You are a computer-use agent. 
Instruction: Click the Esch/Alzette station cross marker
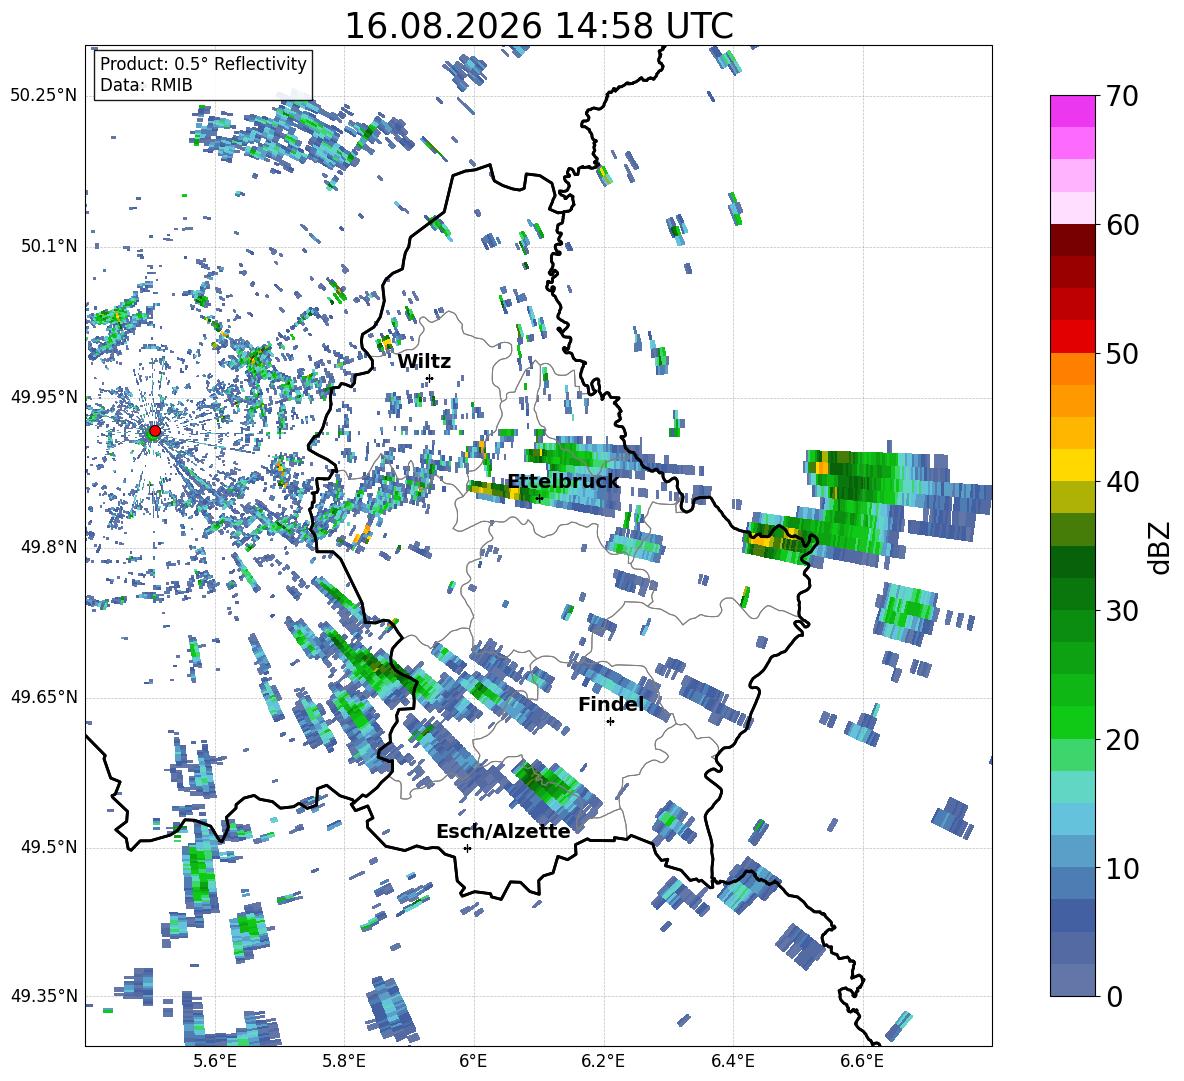pos(467,848)
